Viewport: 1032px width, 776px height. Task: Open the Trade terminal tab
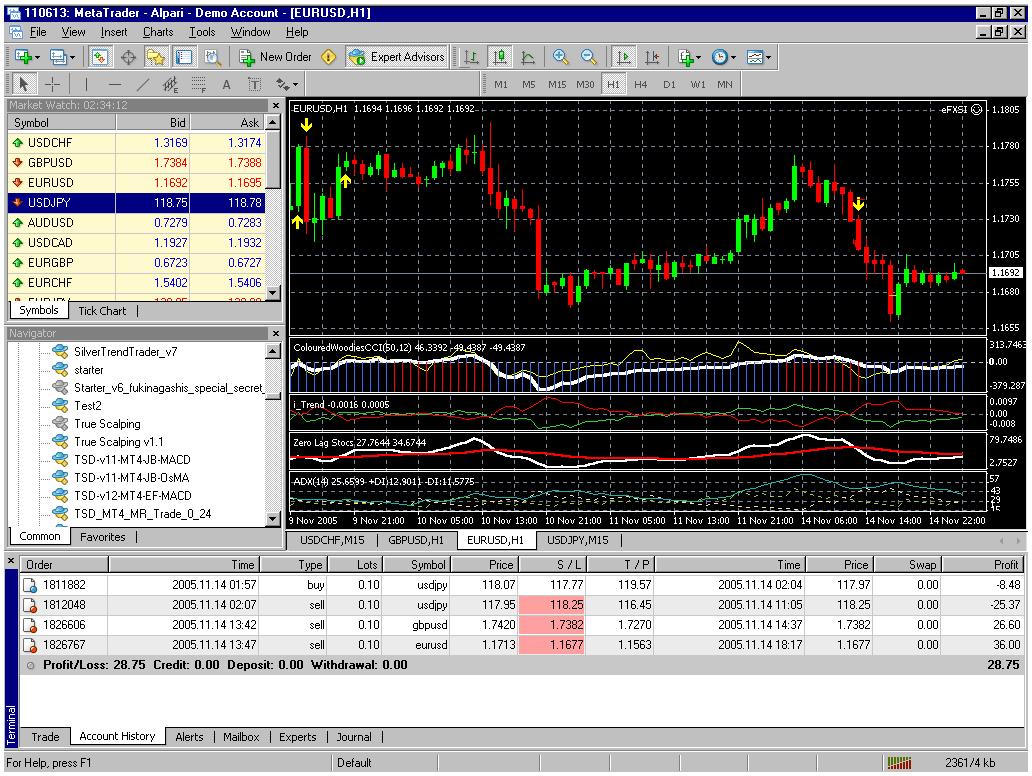45,737
